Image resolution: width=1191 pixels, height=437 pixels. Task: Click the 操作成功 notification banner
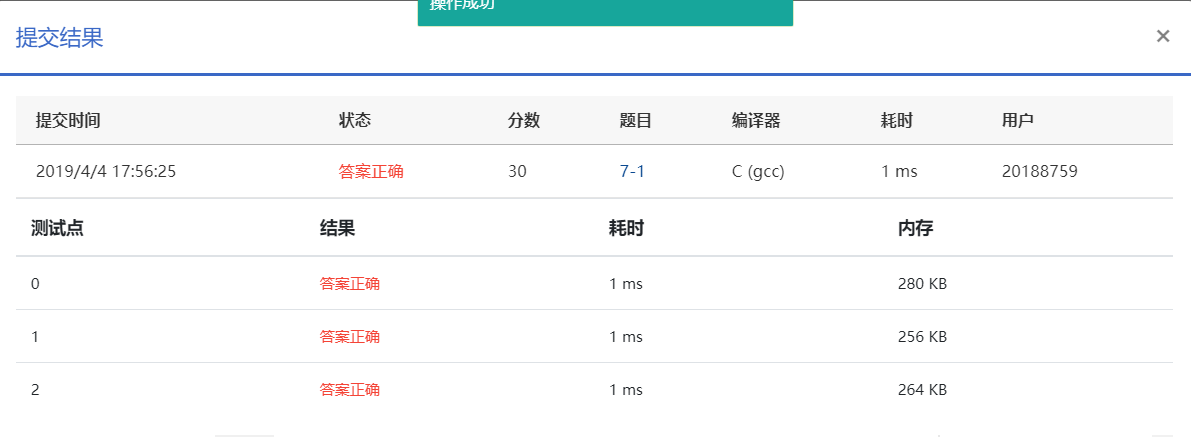(x=605, y=11)
